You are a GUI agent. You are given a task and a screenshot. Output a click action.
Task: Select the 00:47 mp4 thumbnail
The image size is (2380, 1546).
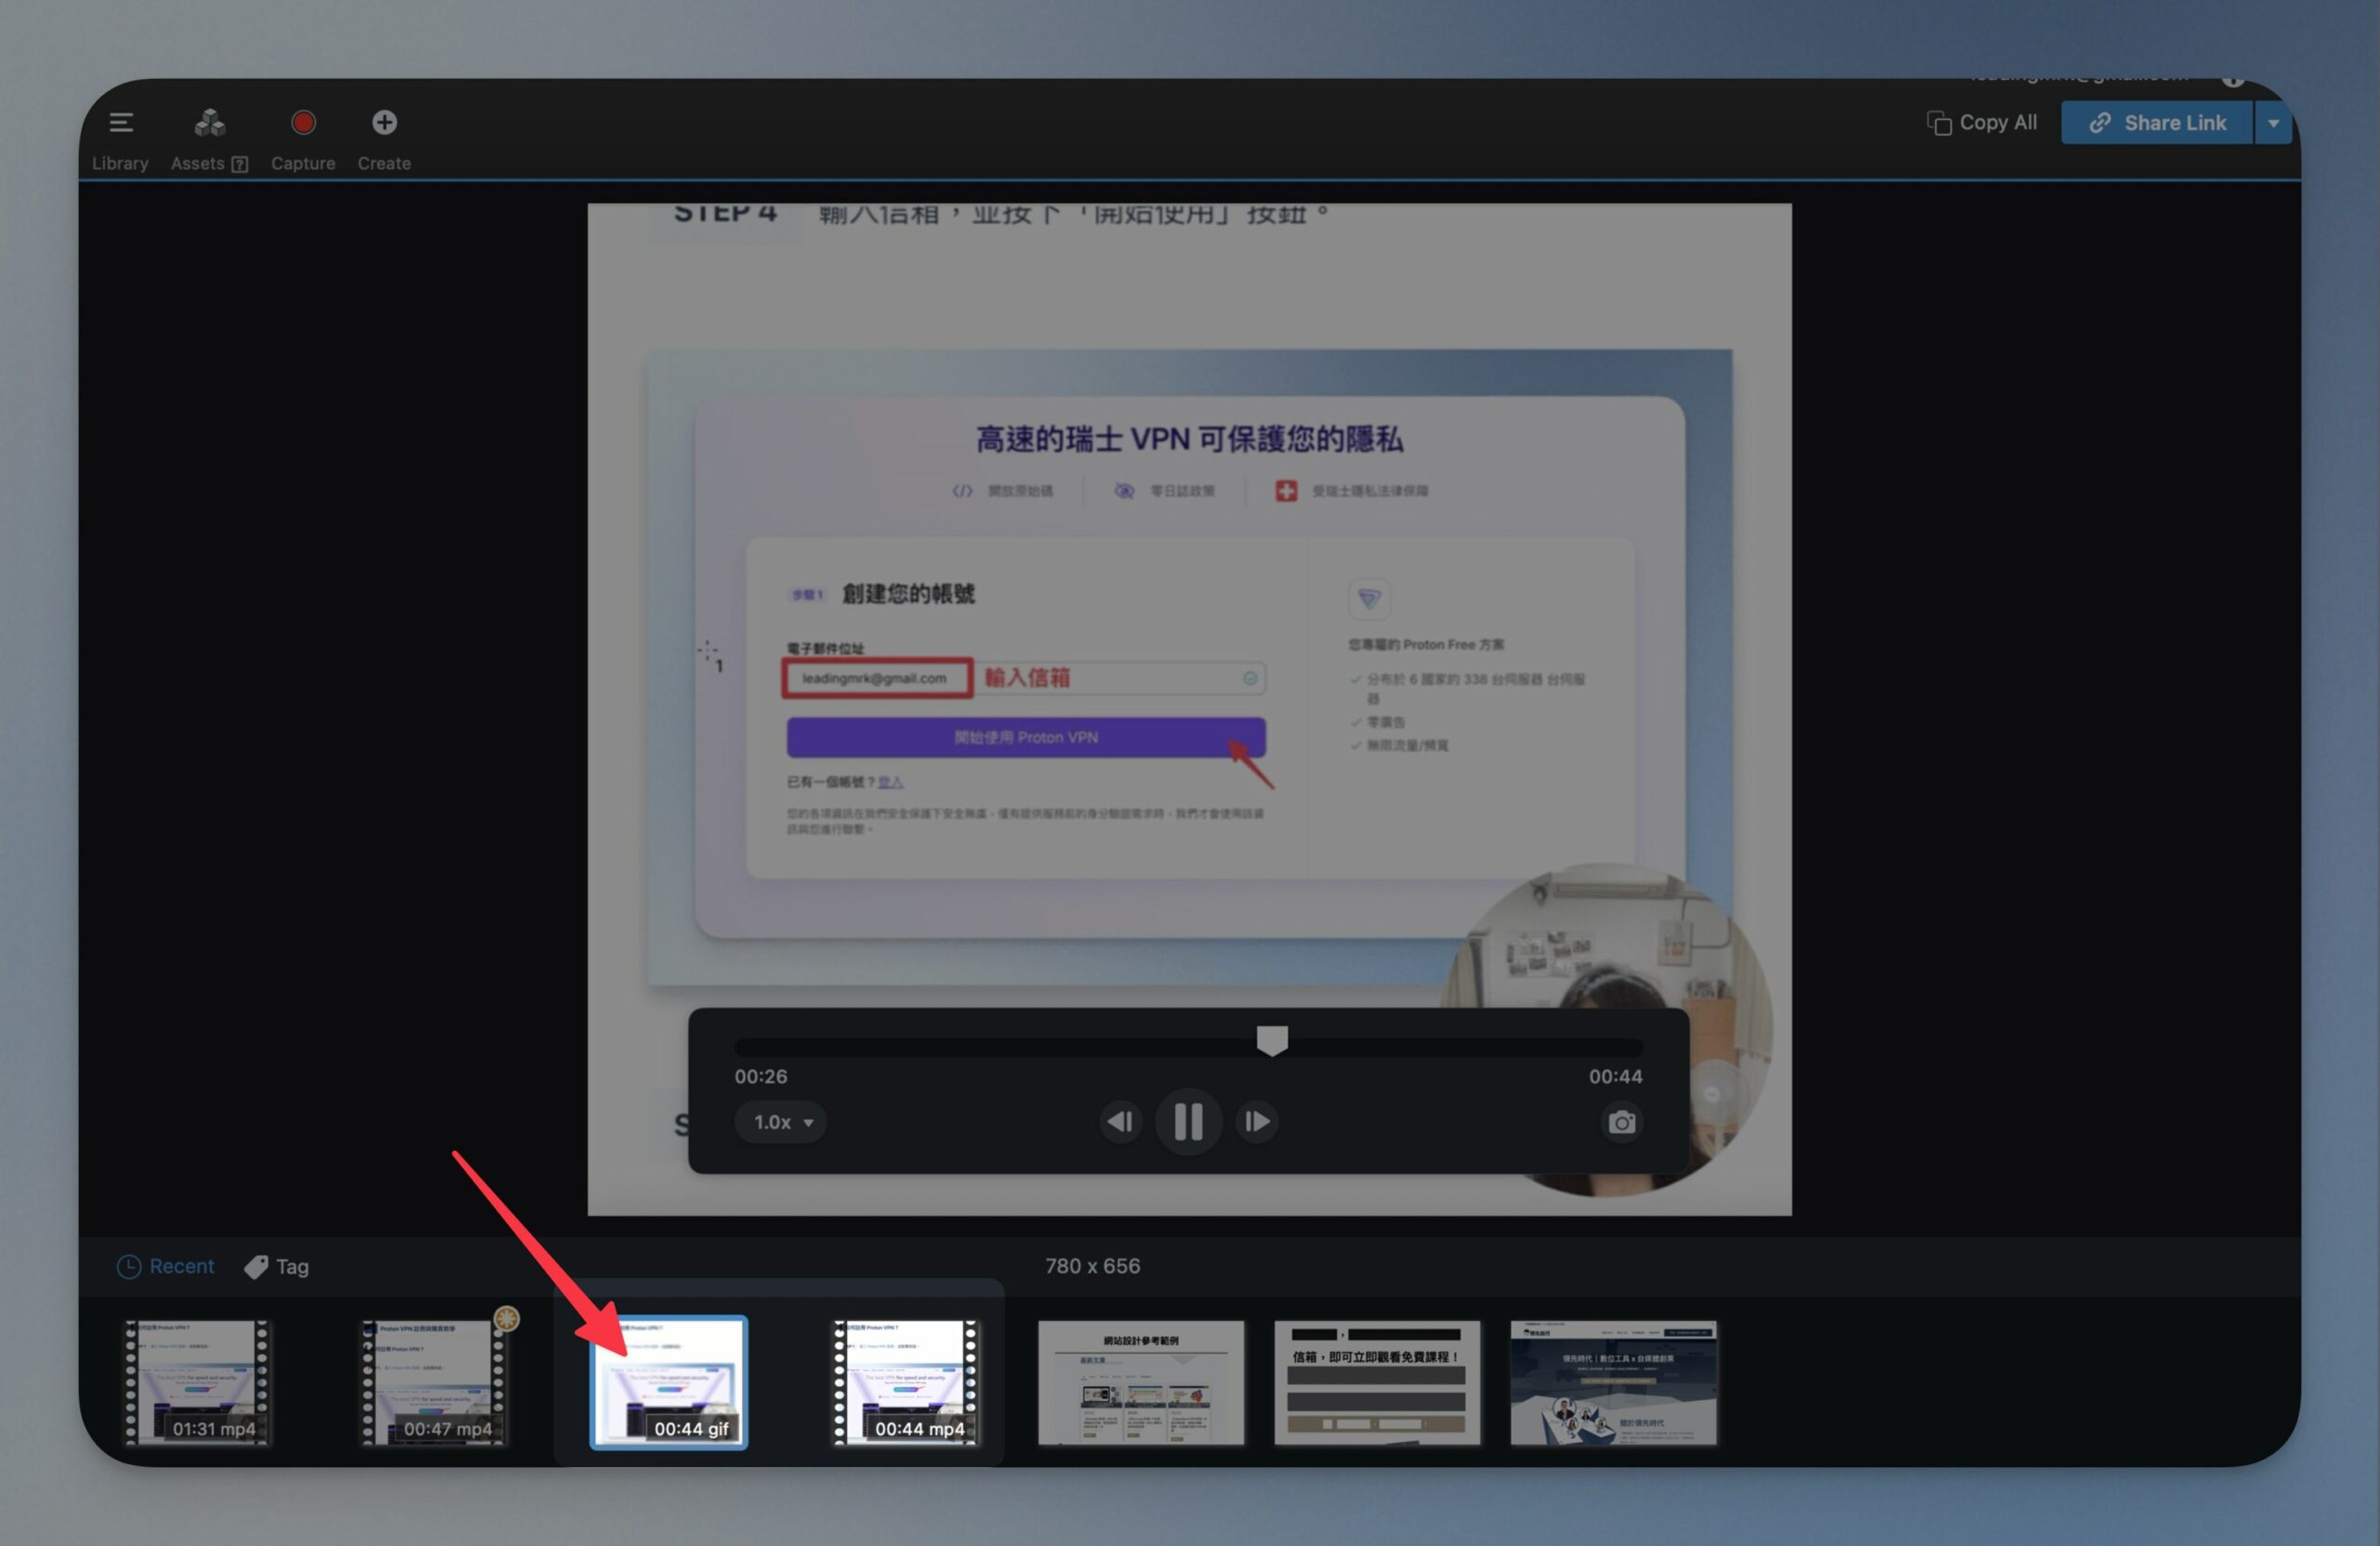tap(433, 1383)
